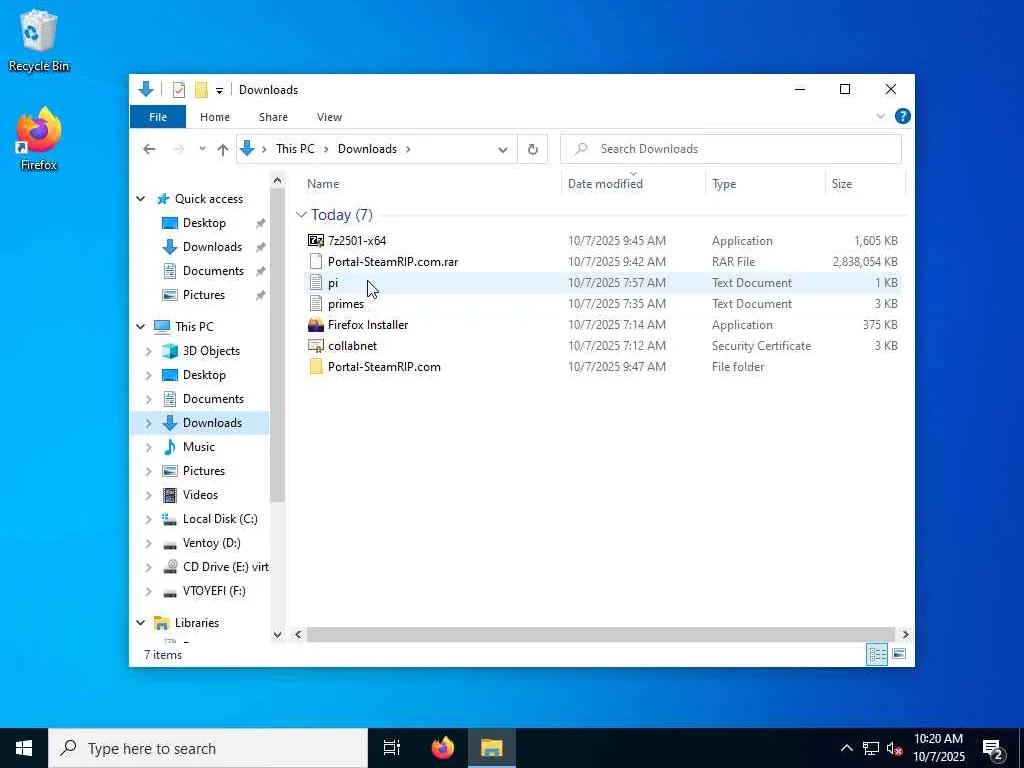Refresh the Downloads folder
Screen dimensions: 1024x768
click(533, 150)
